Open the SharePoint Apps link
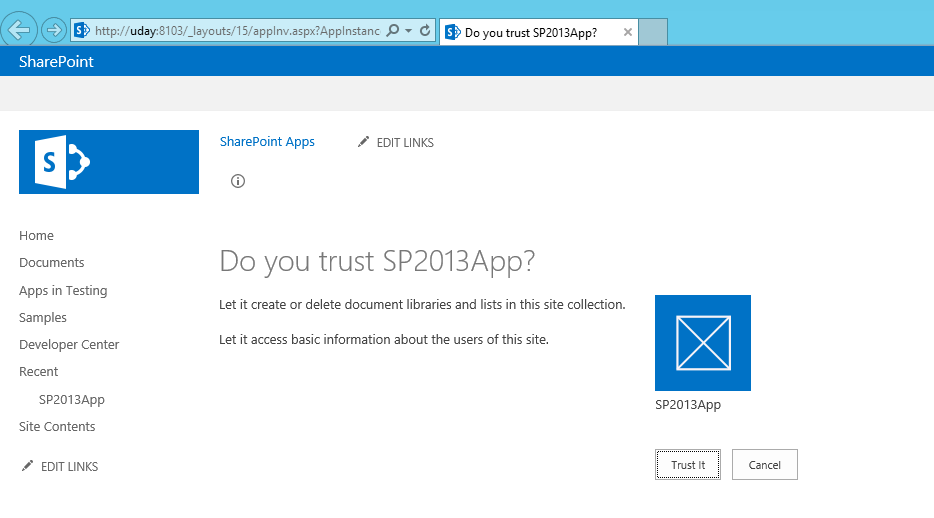934x518 pixels. pos(267,142)
